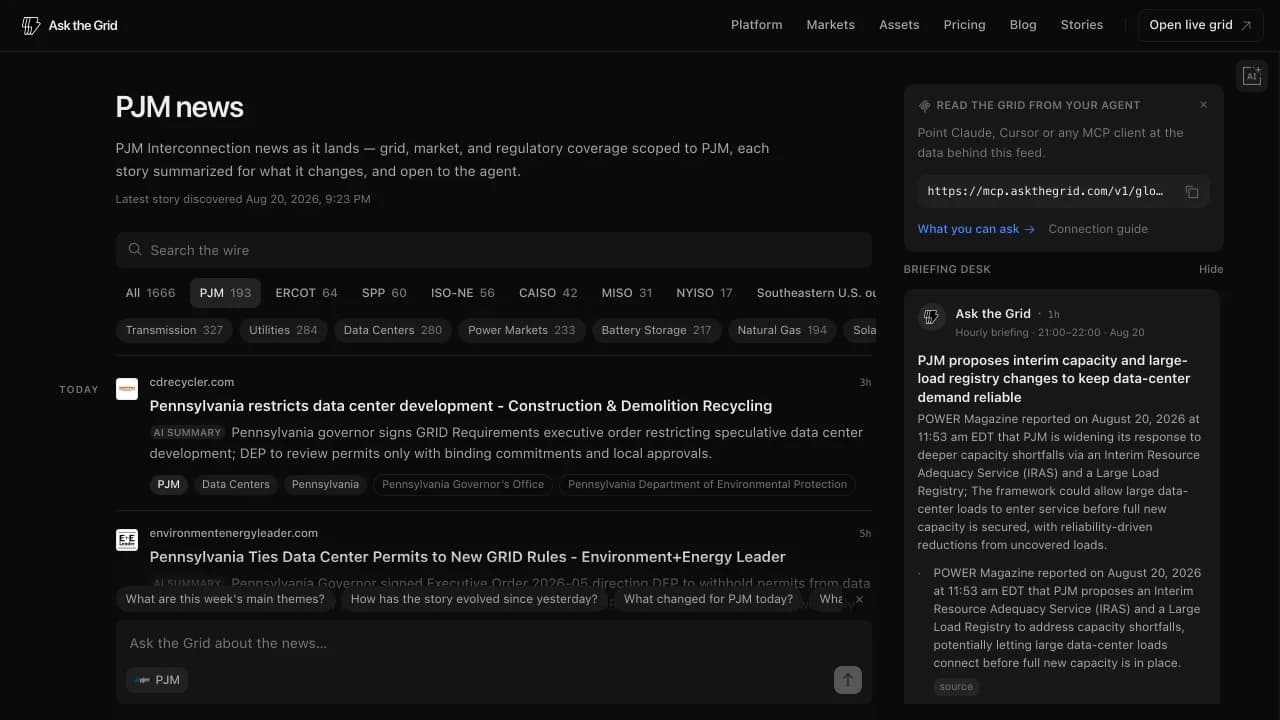The width and height of the screenshot is (1280, 720).
Task: Open the Stories page
Action: (x=1082, y=25)
